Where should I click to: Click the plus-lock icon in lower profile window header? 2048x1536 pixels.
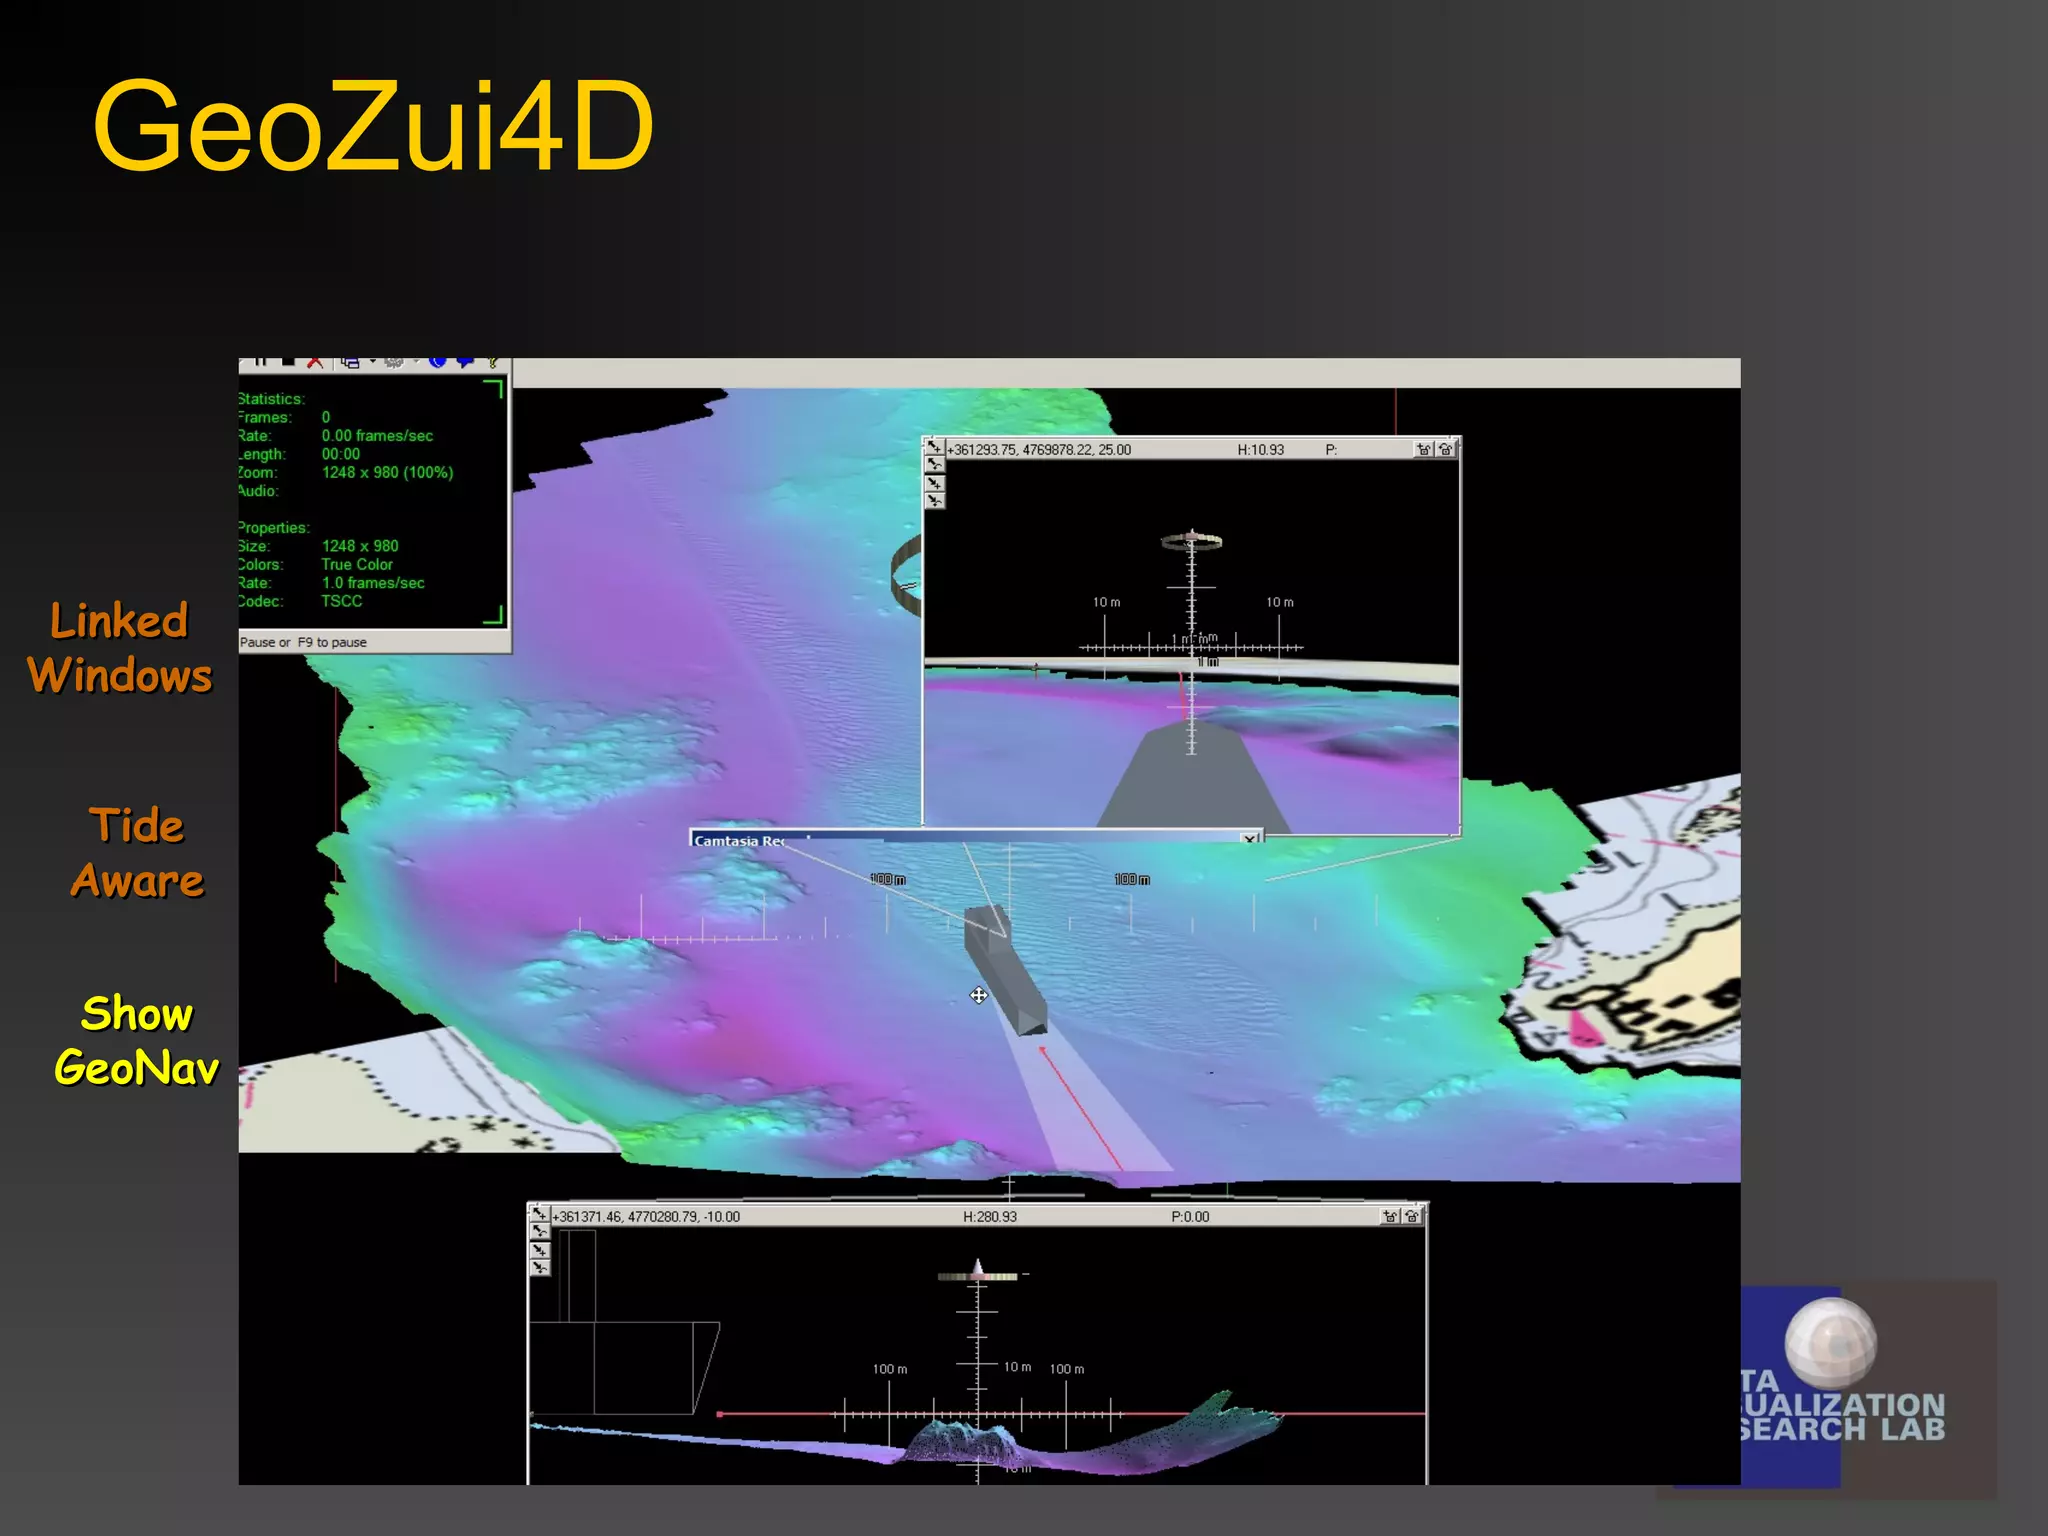pyautogui.click(x=1390, y=1217)
